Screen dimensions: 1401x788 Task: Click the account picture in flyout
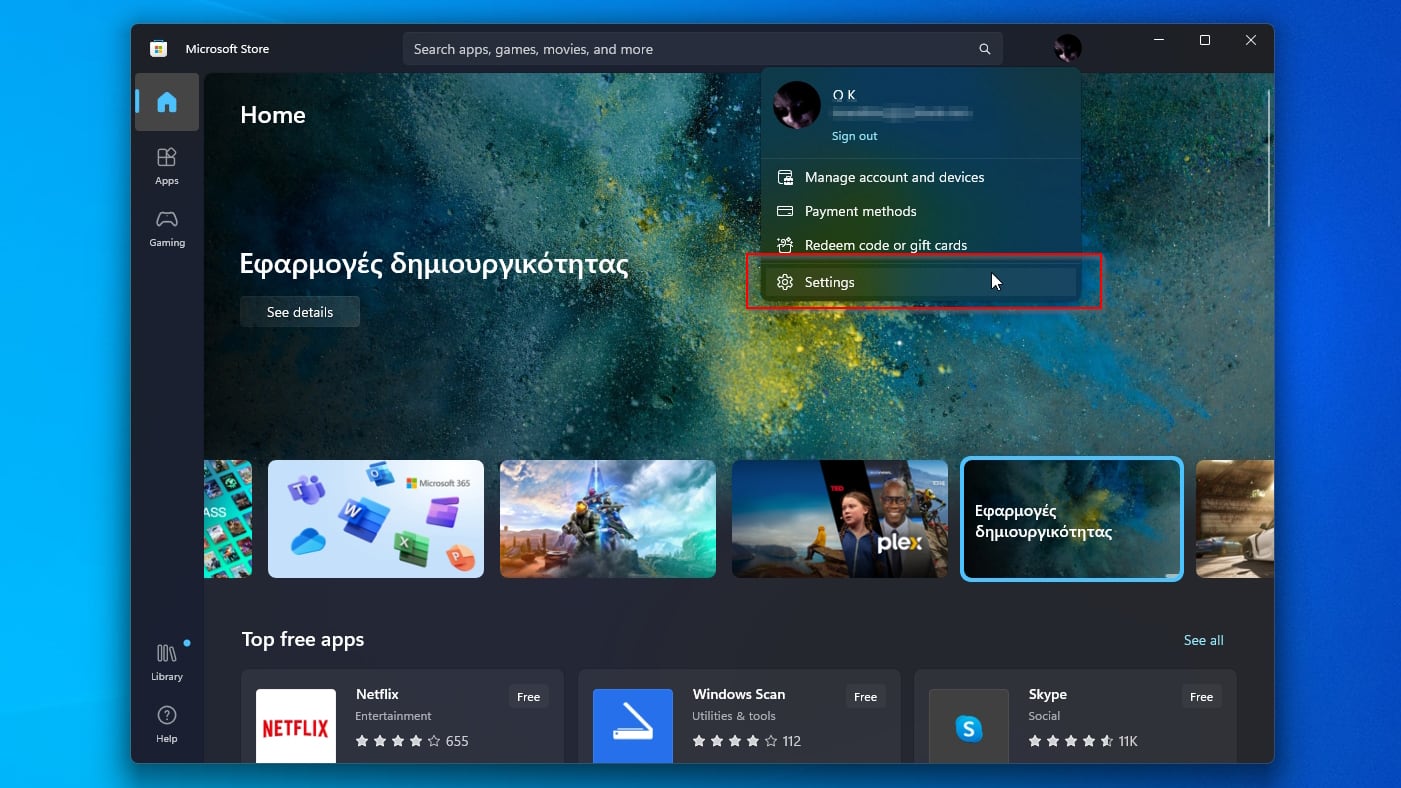(x=797, y=106)
